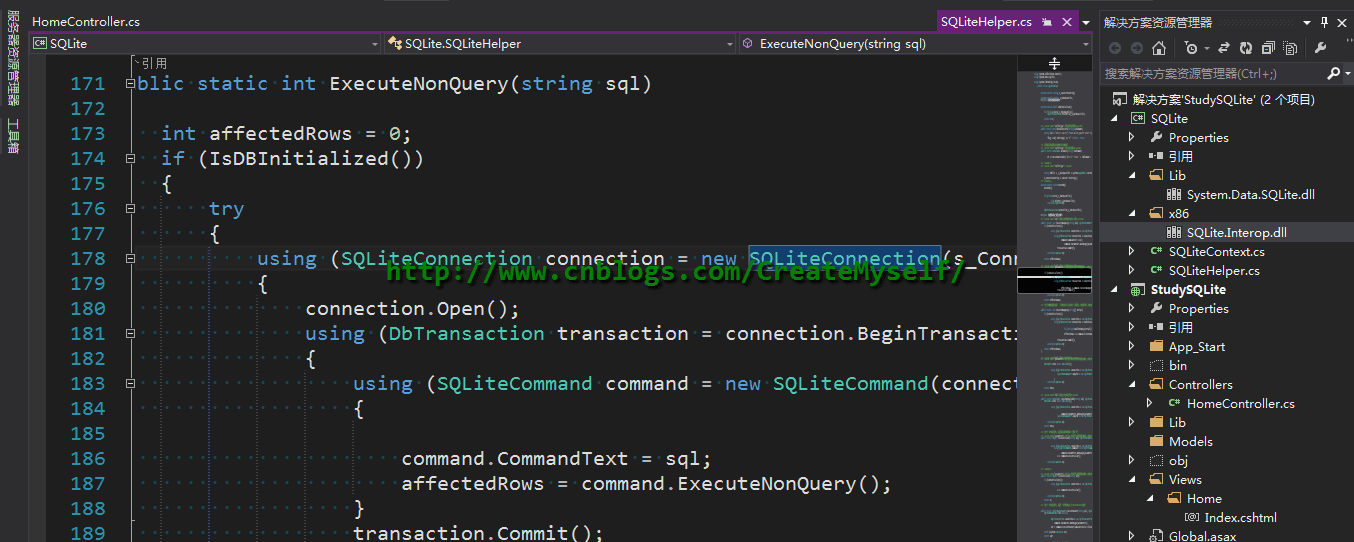The width and height of the screenshot is (1354, 542).
Task: Click the Solution Explorer home icon
Action: tap(1159, 48)
